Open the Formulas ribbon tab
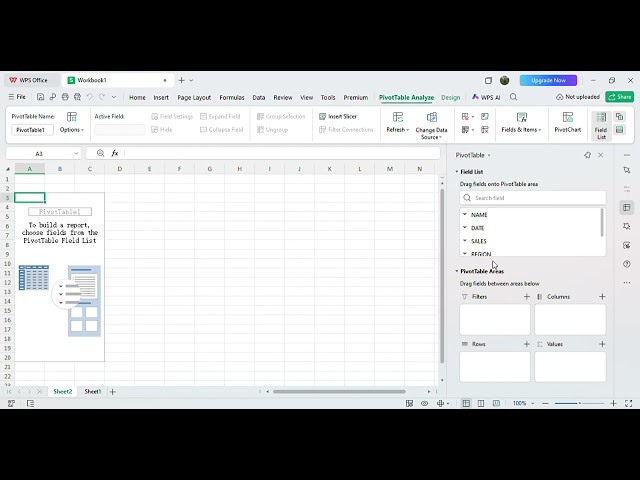 point(232,98)
